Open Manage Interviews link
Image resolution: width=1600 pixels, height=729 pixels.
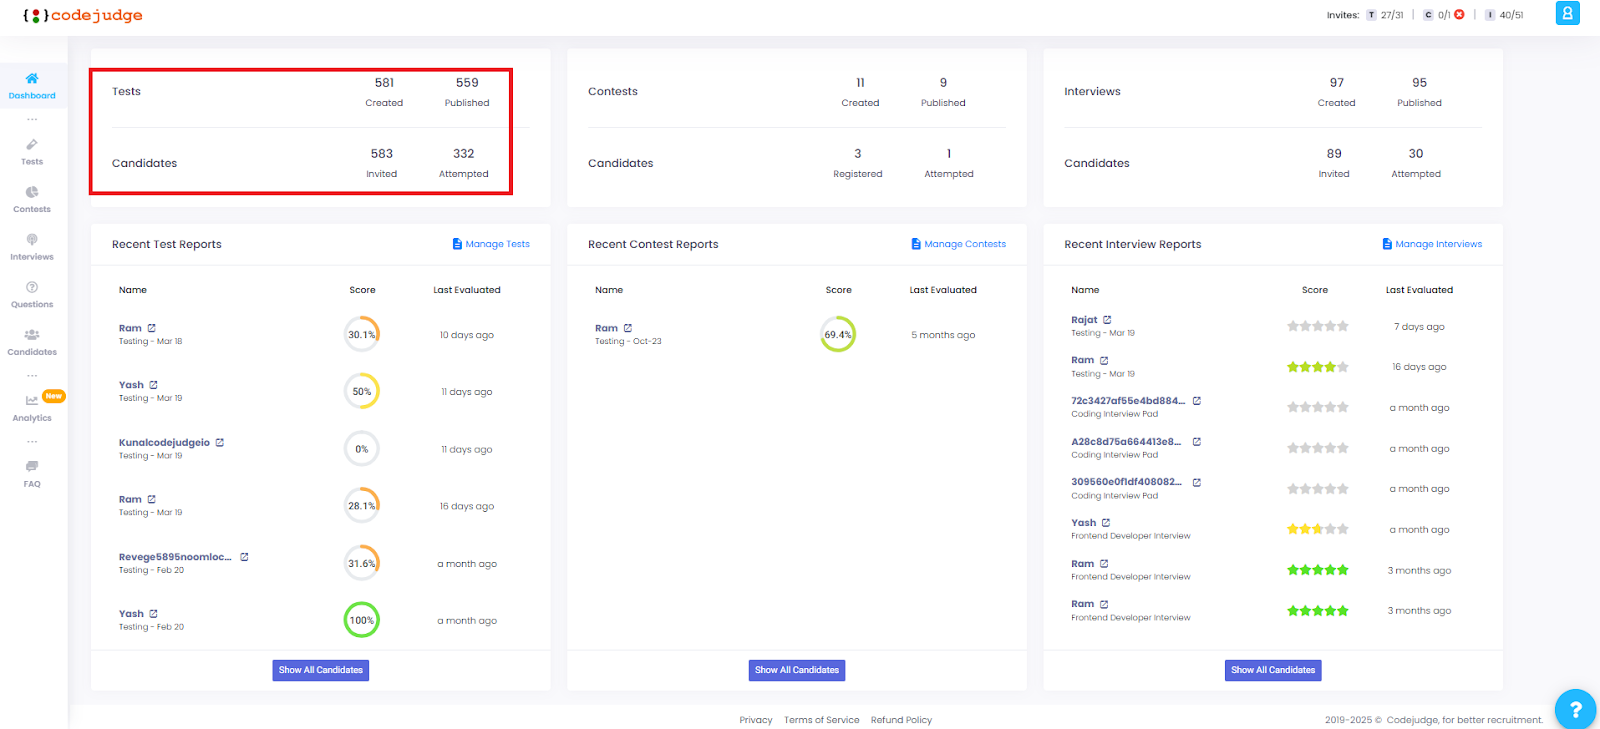point(1432,244)
